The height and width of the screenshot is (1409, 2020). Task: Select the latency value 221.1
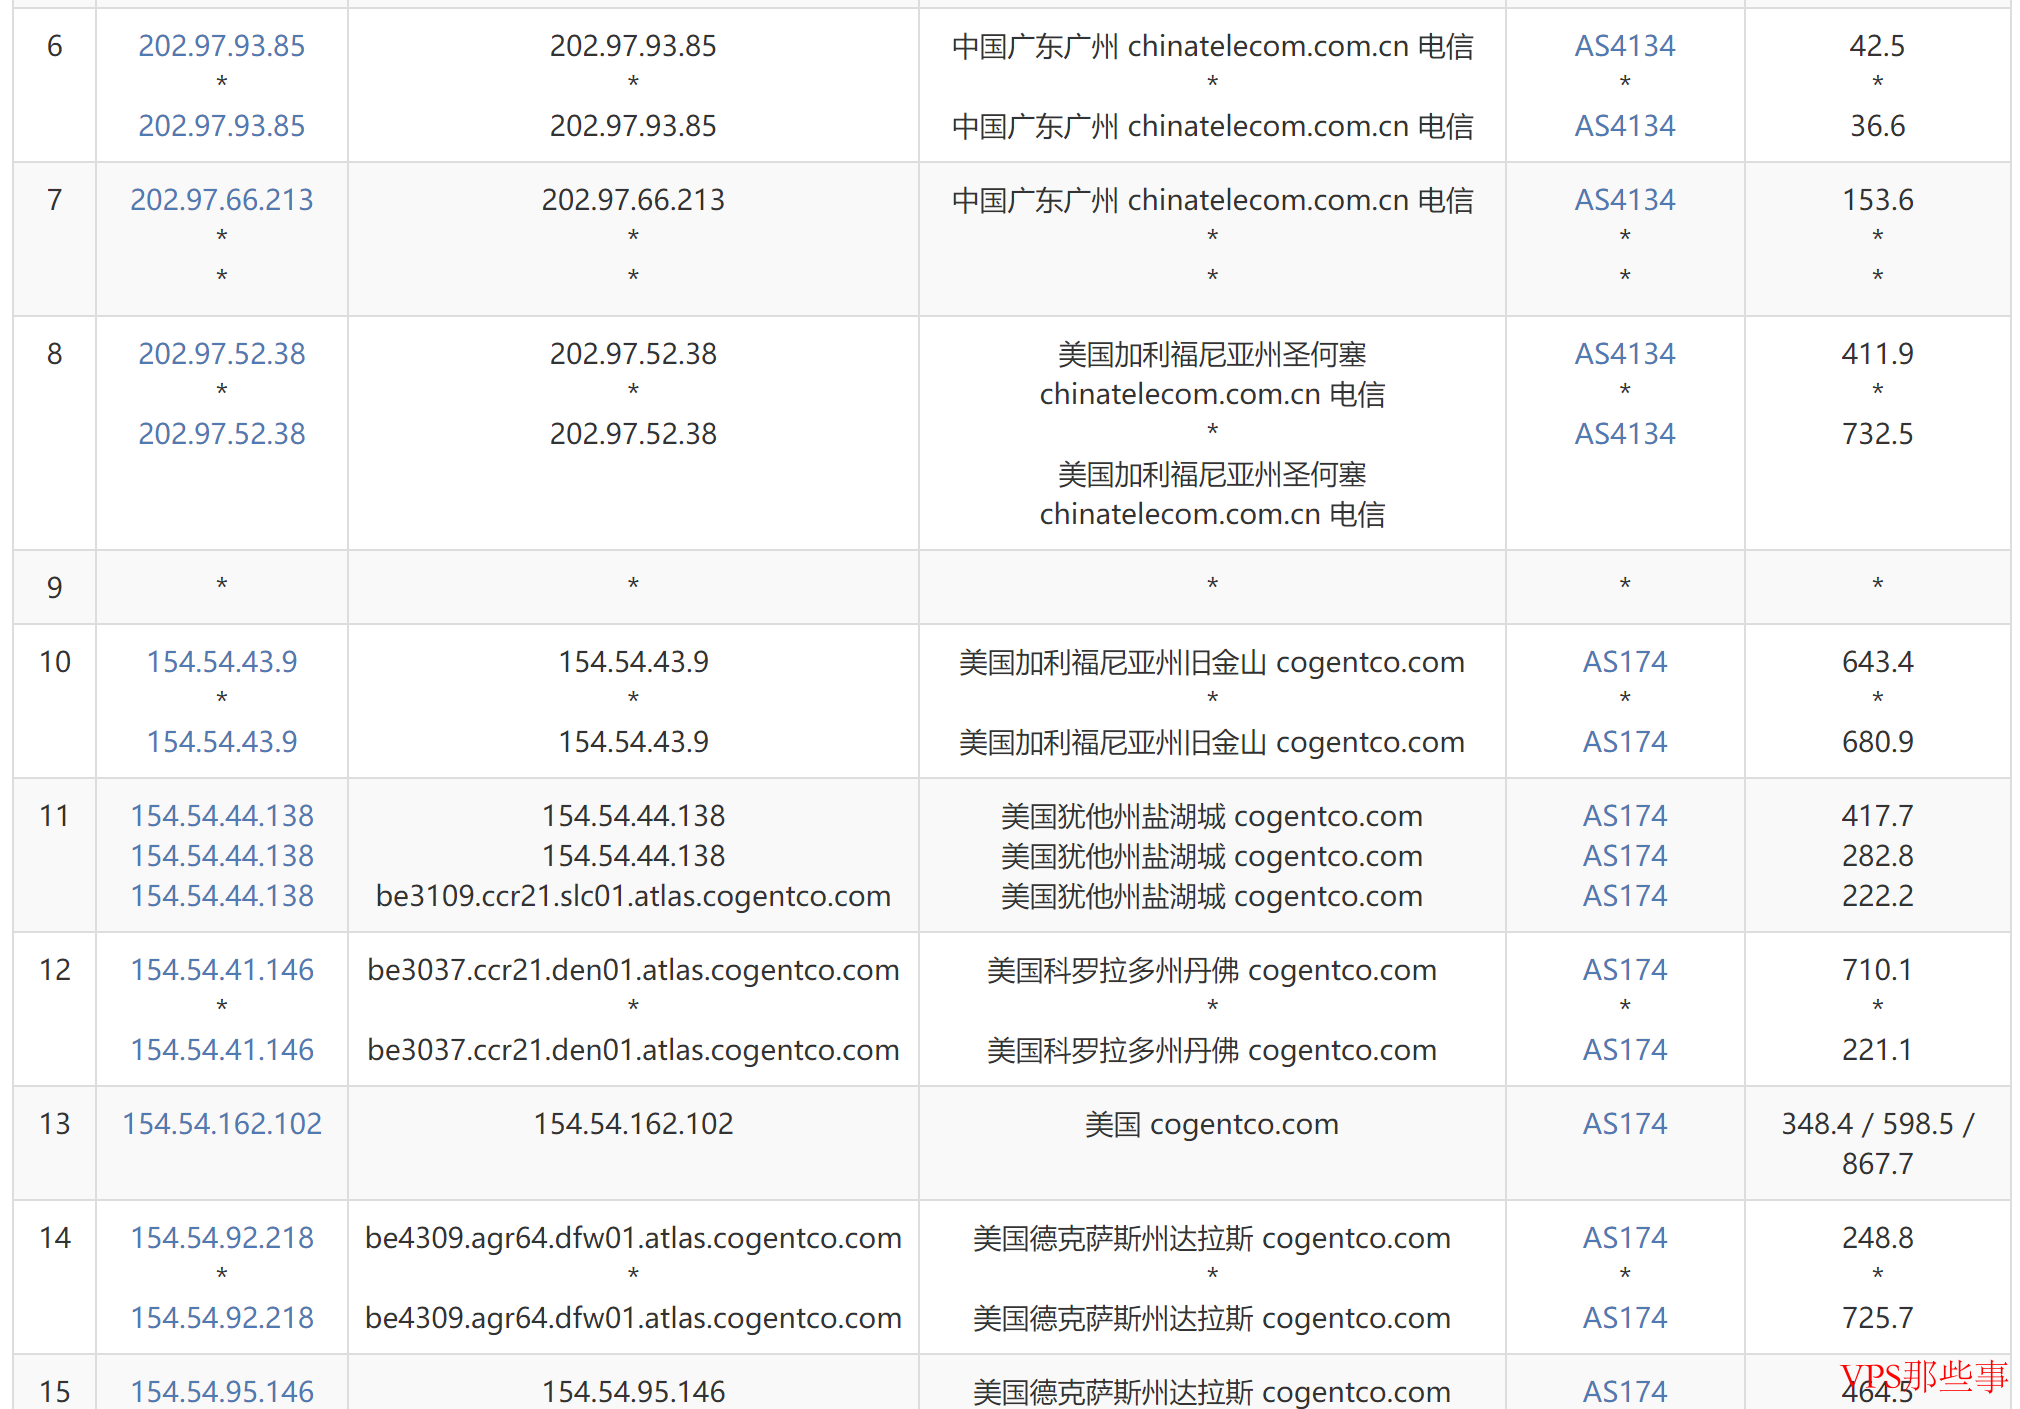click(x=1877, y=1050)
